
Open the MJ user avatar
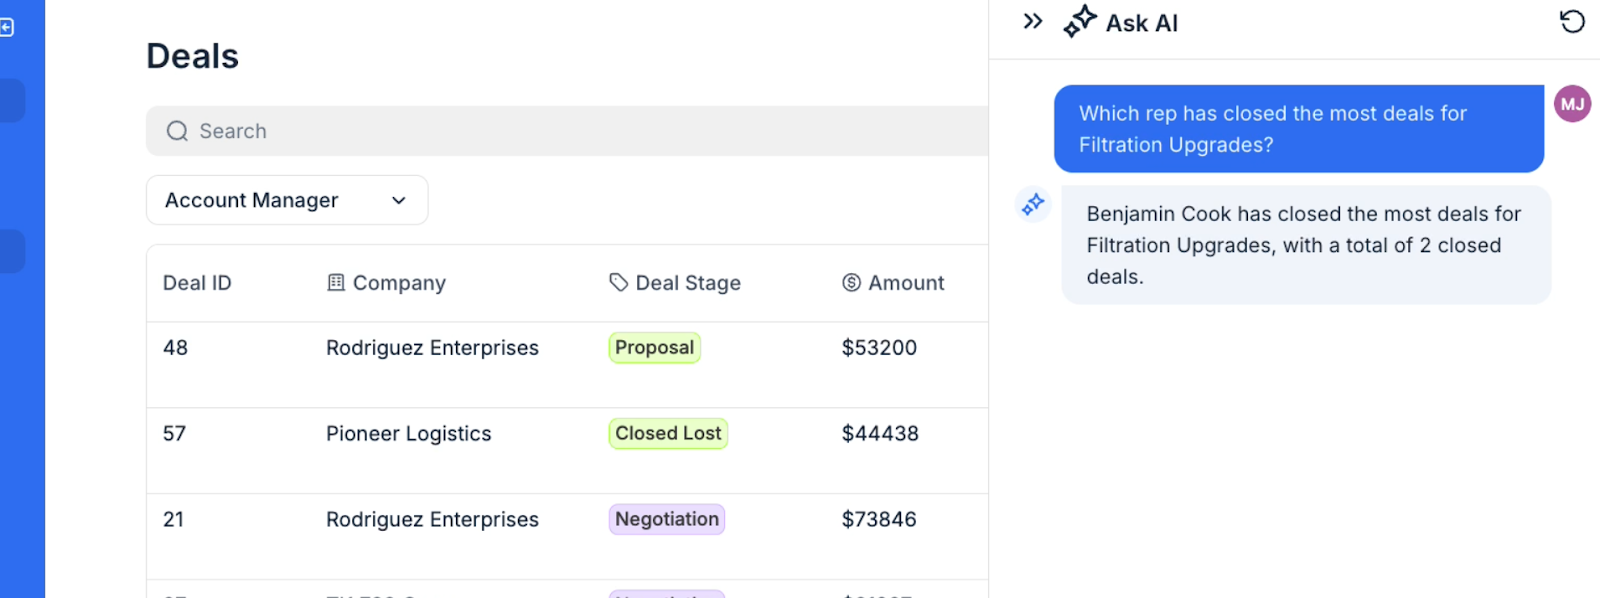(1572, 104)
